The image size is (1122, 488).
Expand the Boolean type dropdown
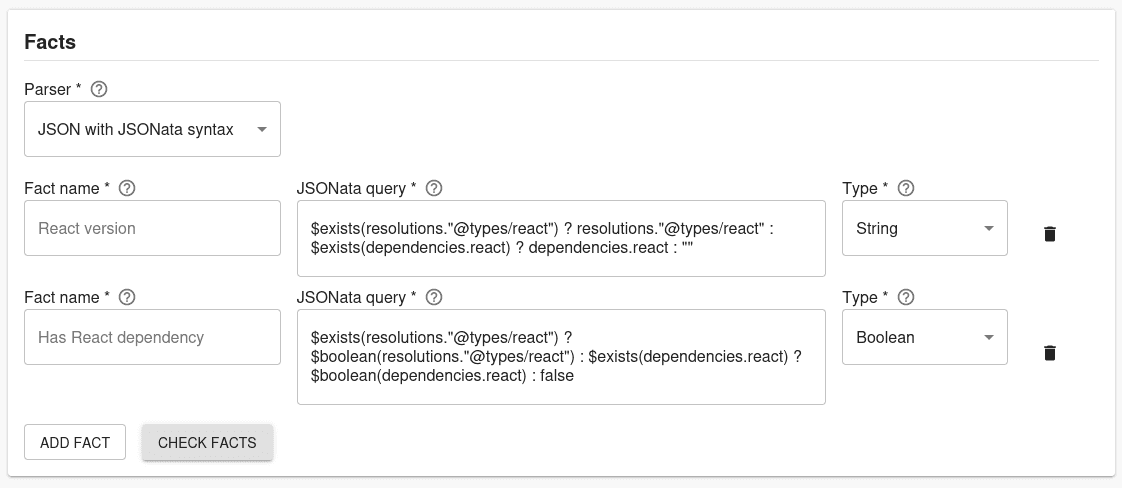coord(925,337)
